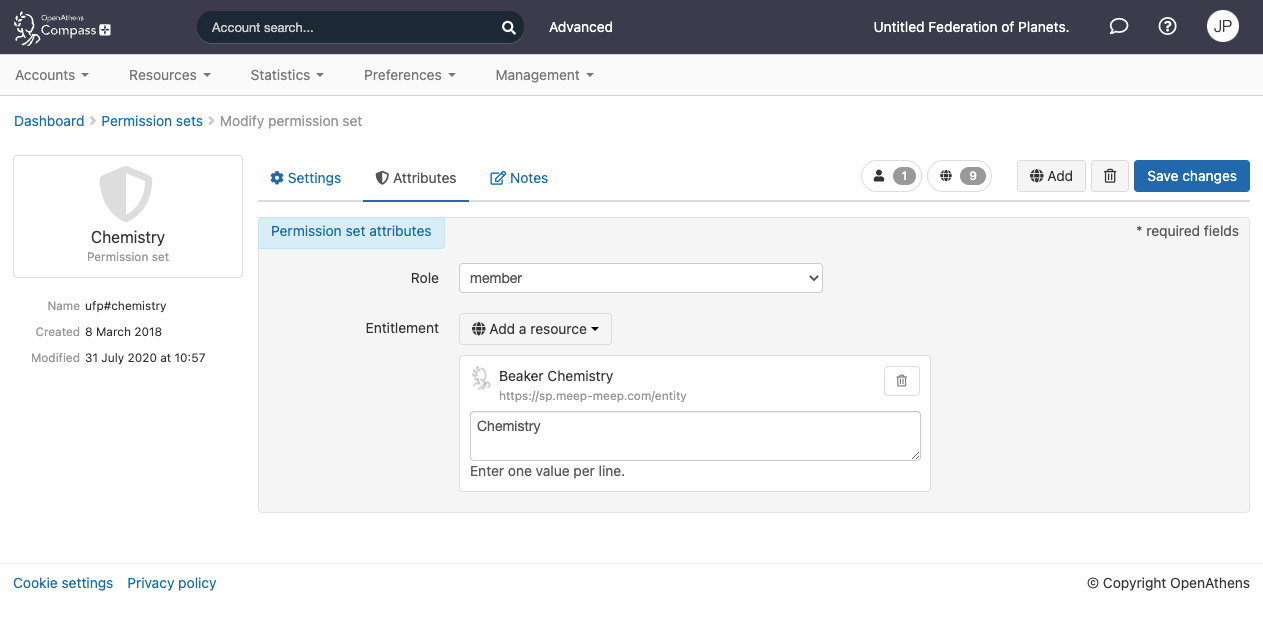Viewport: 1263px width, 625px height.
Task: Open the help question mark icon
Action: point(1167,27)
